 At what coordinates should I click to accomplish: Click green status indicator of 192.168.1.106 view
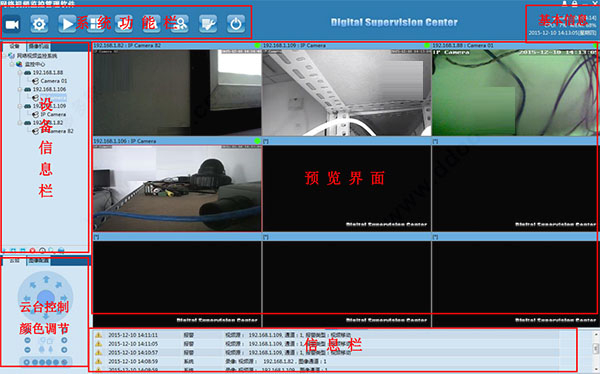257,141
